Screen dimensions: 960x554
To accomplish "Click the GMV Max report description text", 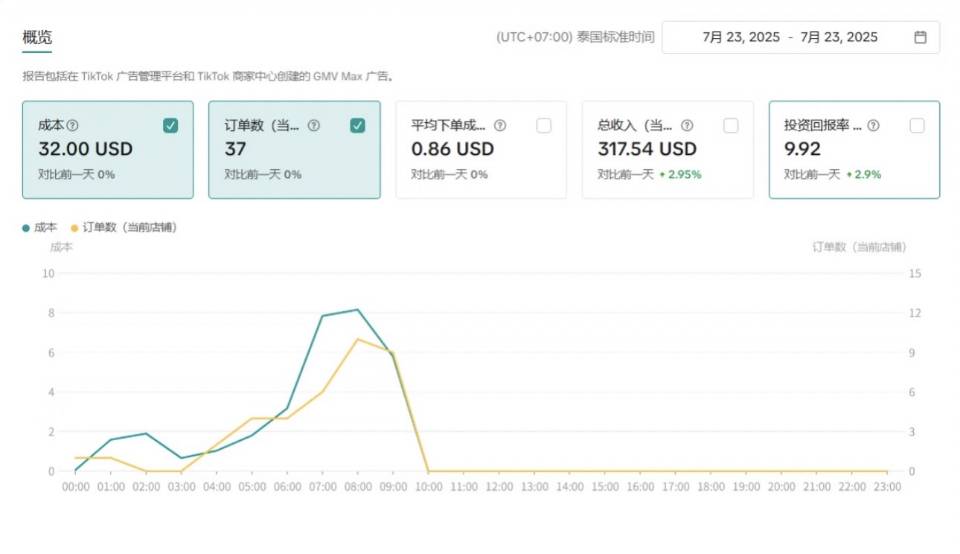I will point(208,77).
